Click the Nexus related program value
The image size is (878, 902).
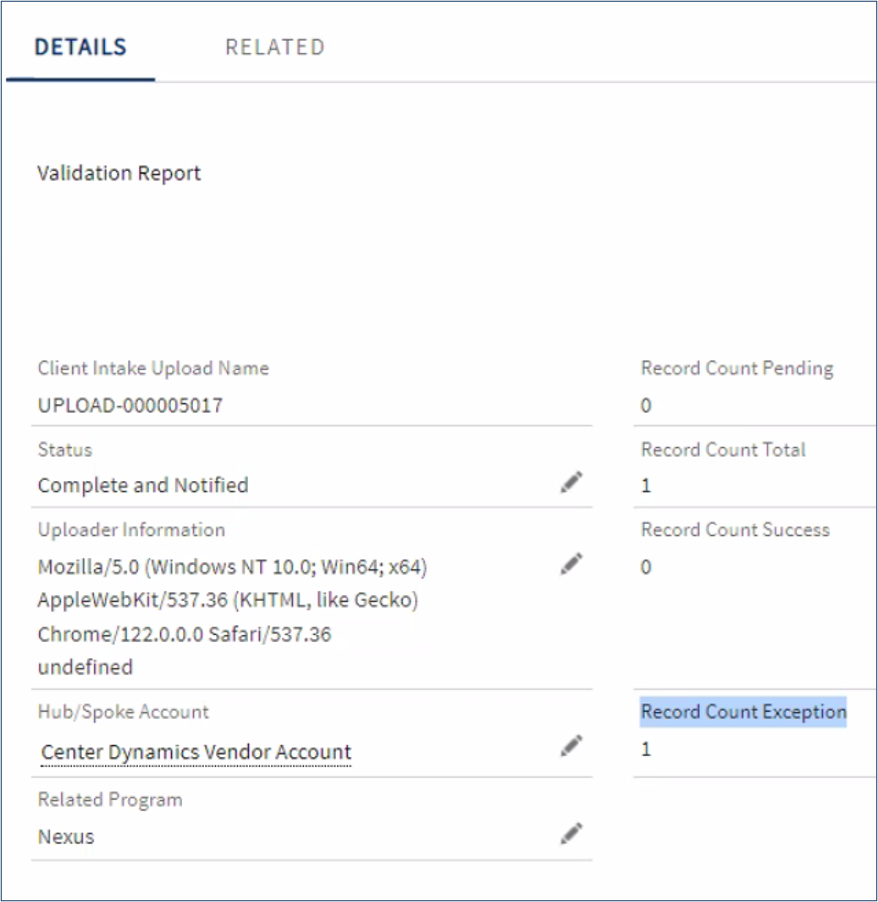(x=66, y=837)
